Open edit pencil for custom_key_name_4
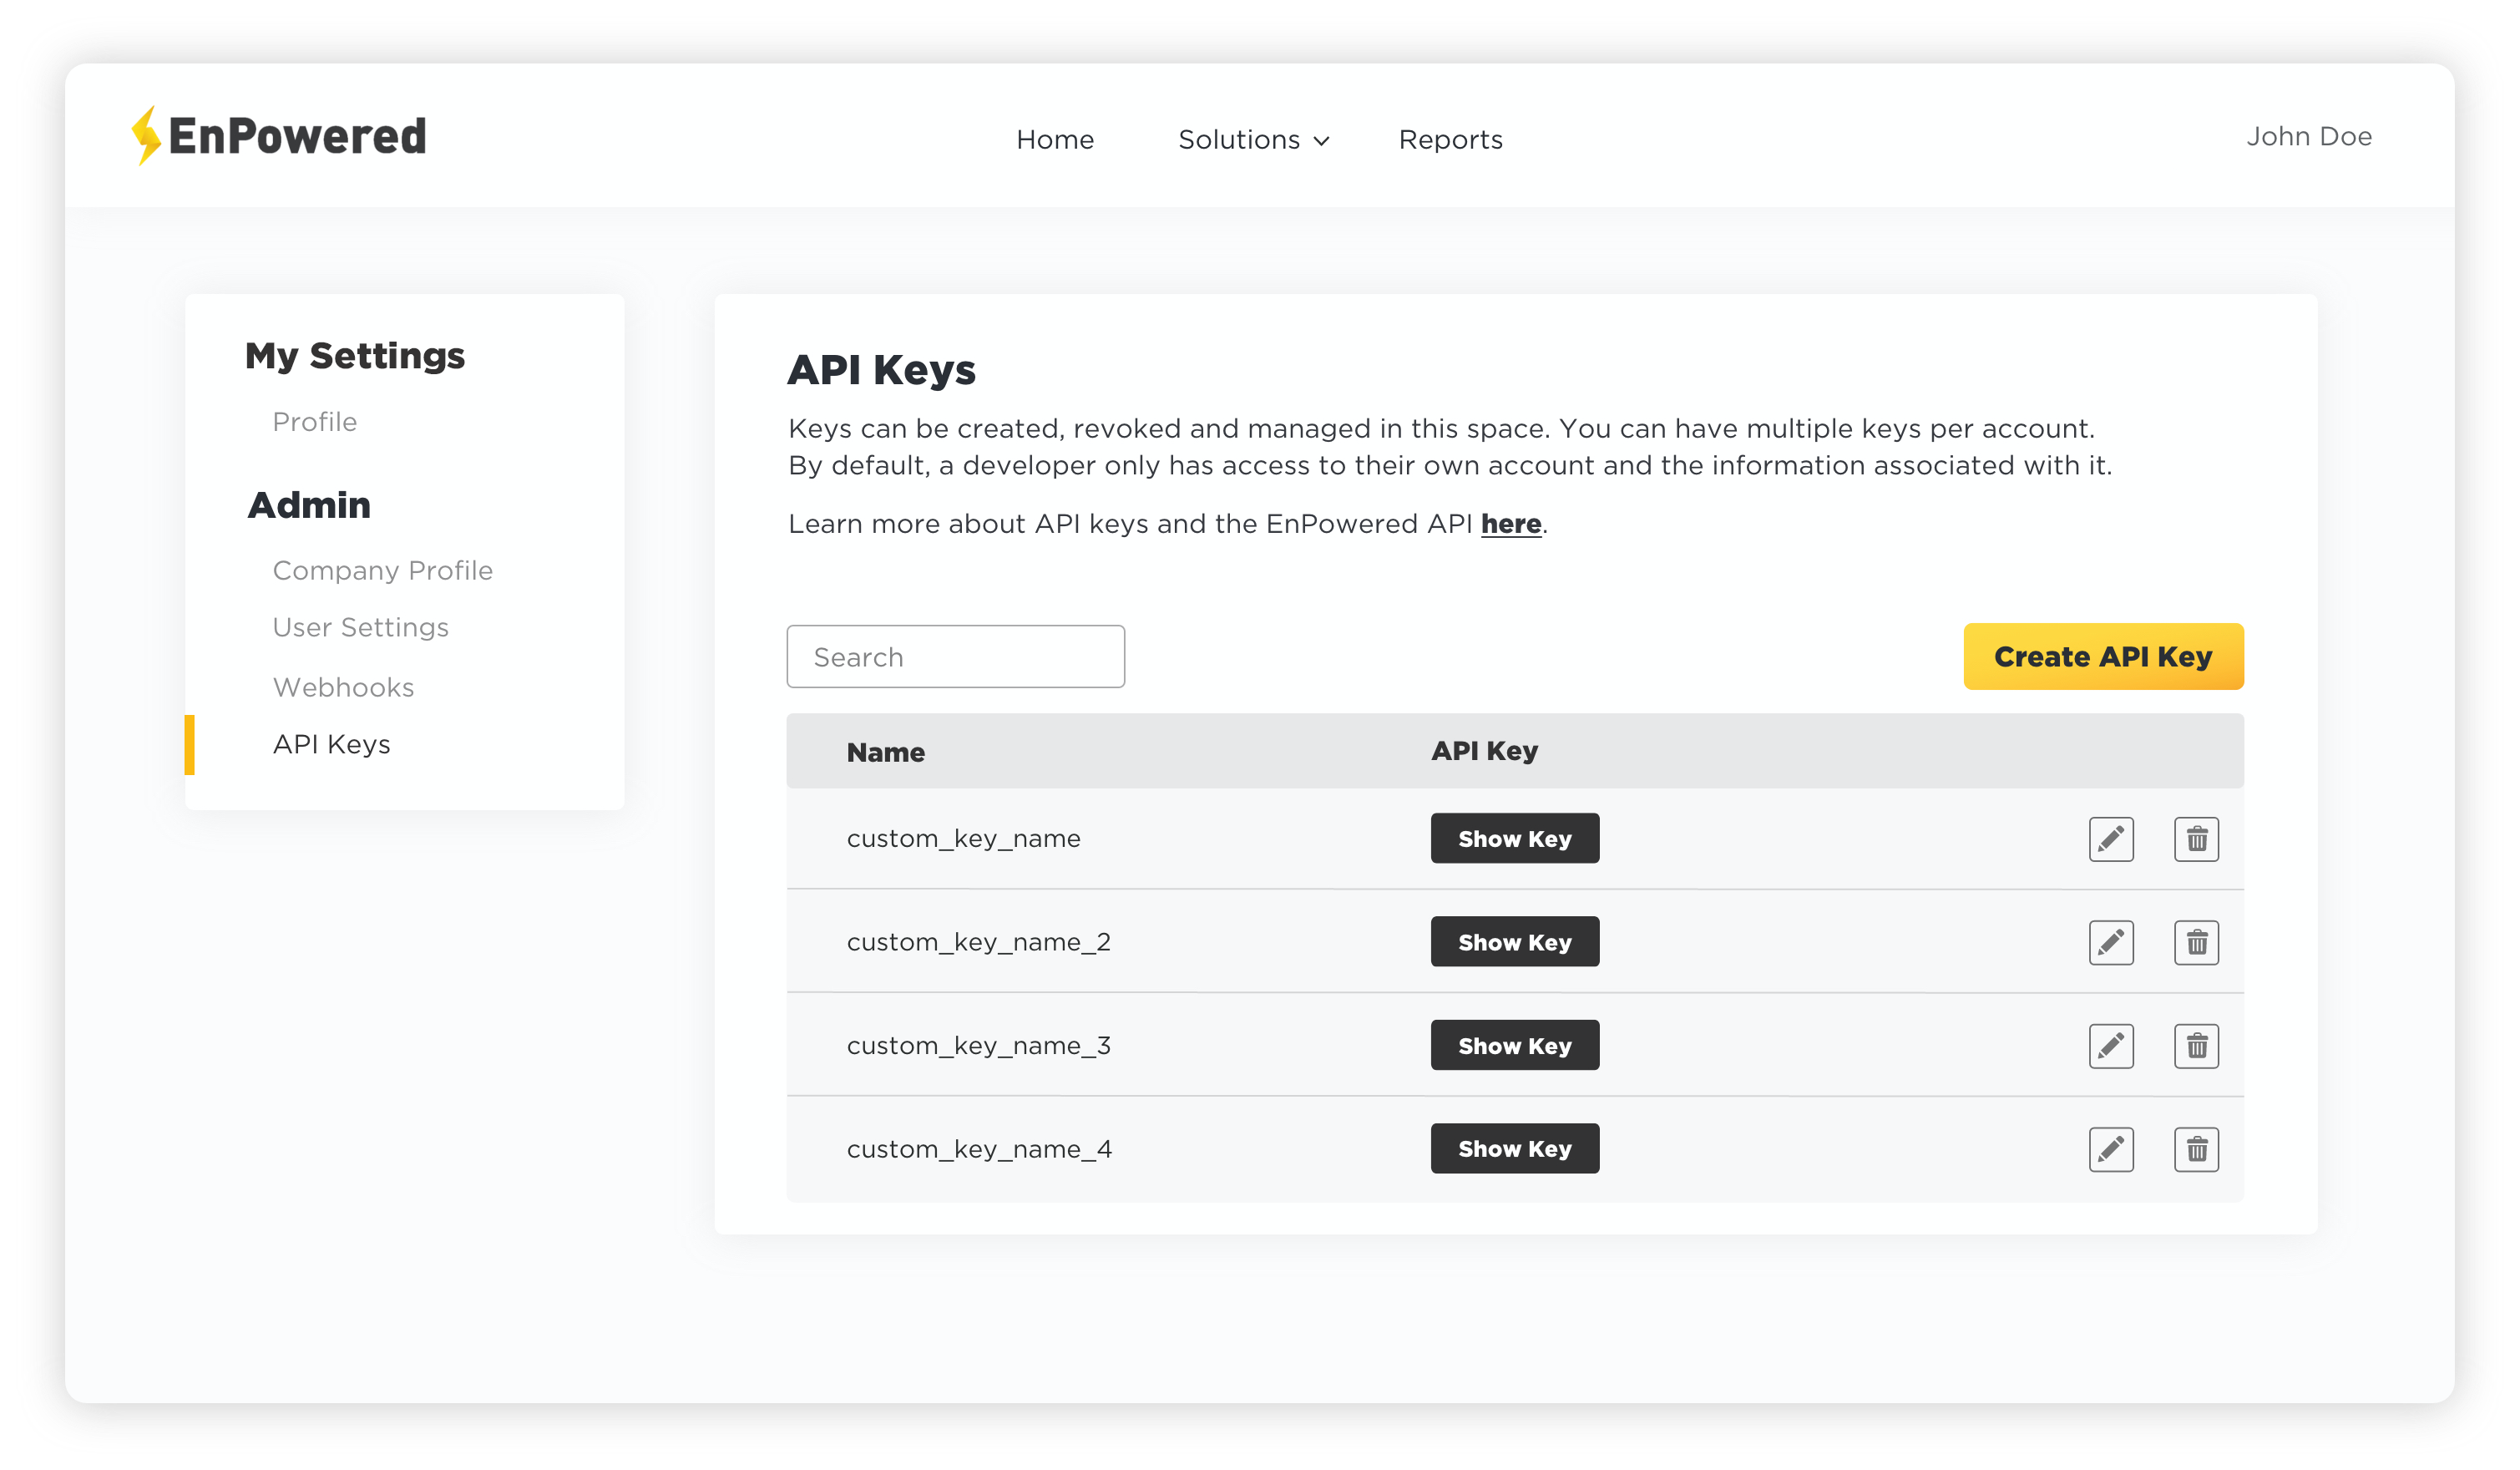Viewport: 2520px width, 1470px height. pyautogui.click(x=2111, y=1149)
